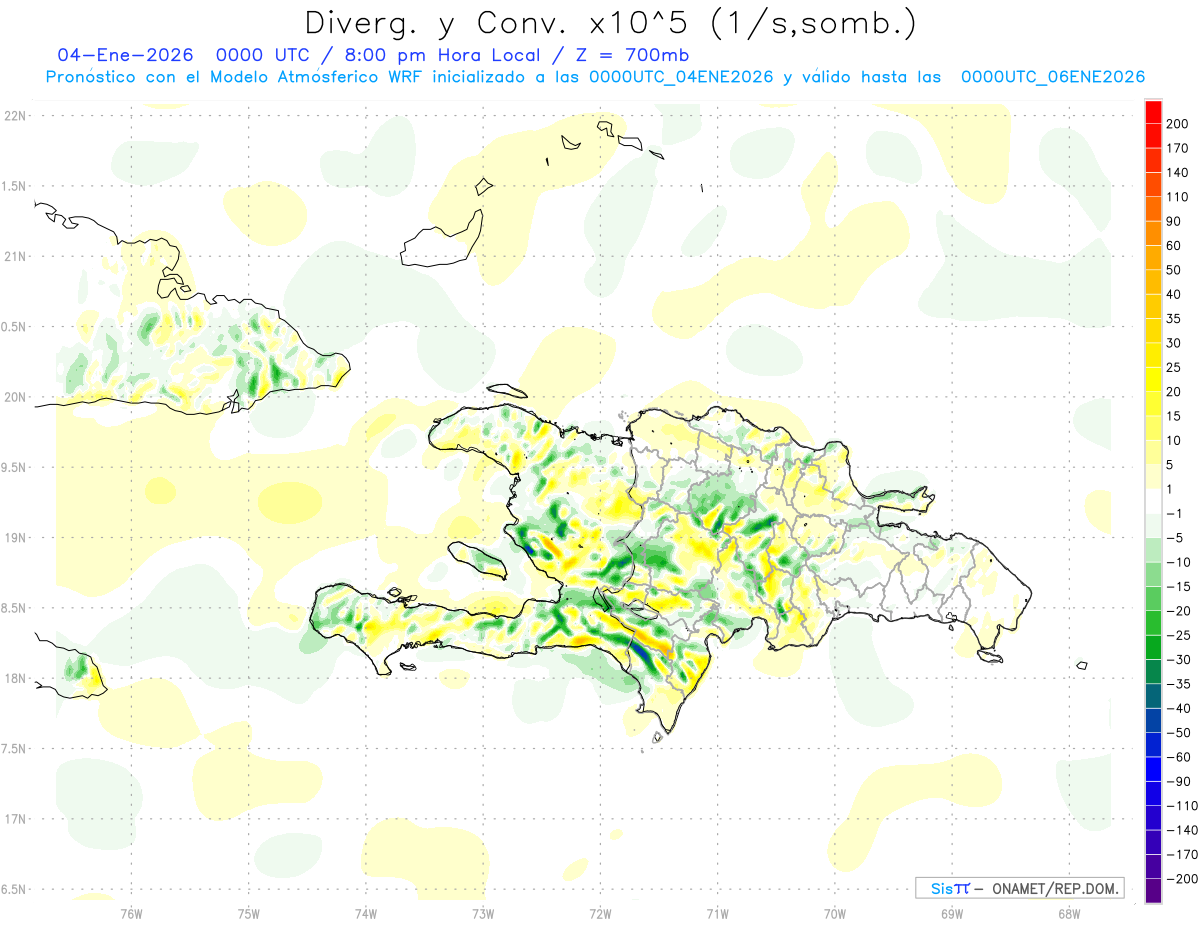This screenshot has height=927, width=1200.
Task: Click the '18N' latitude label
Action: point(15,678)
